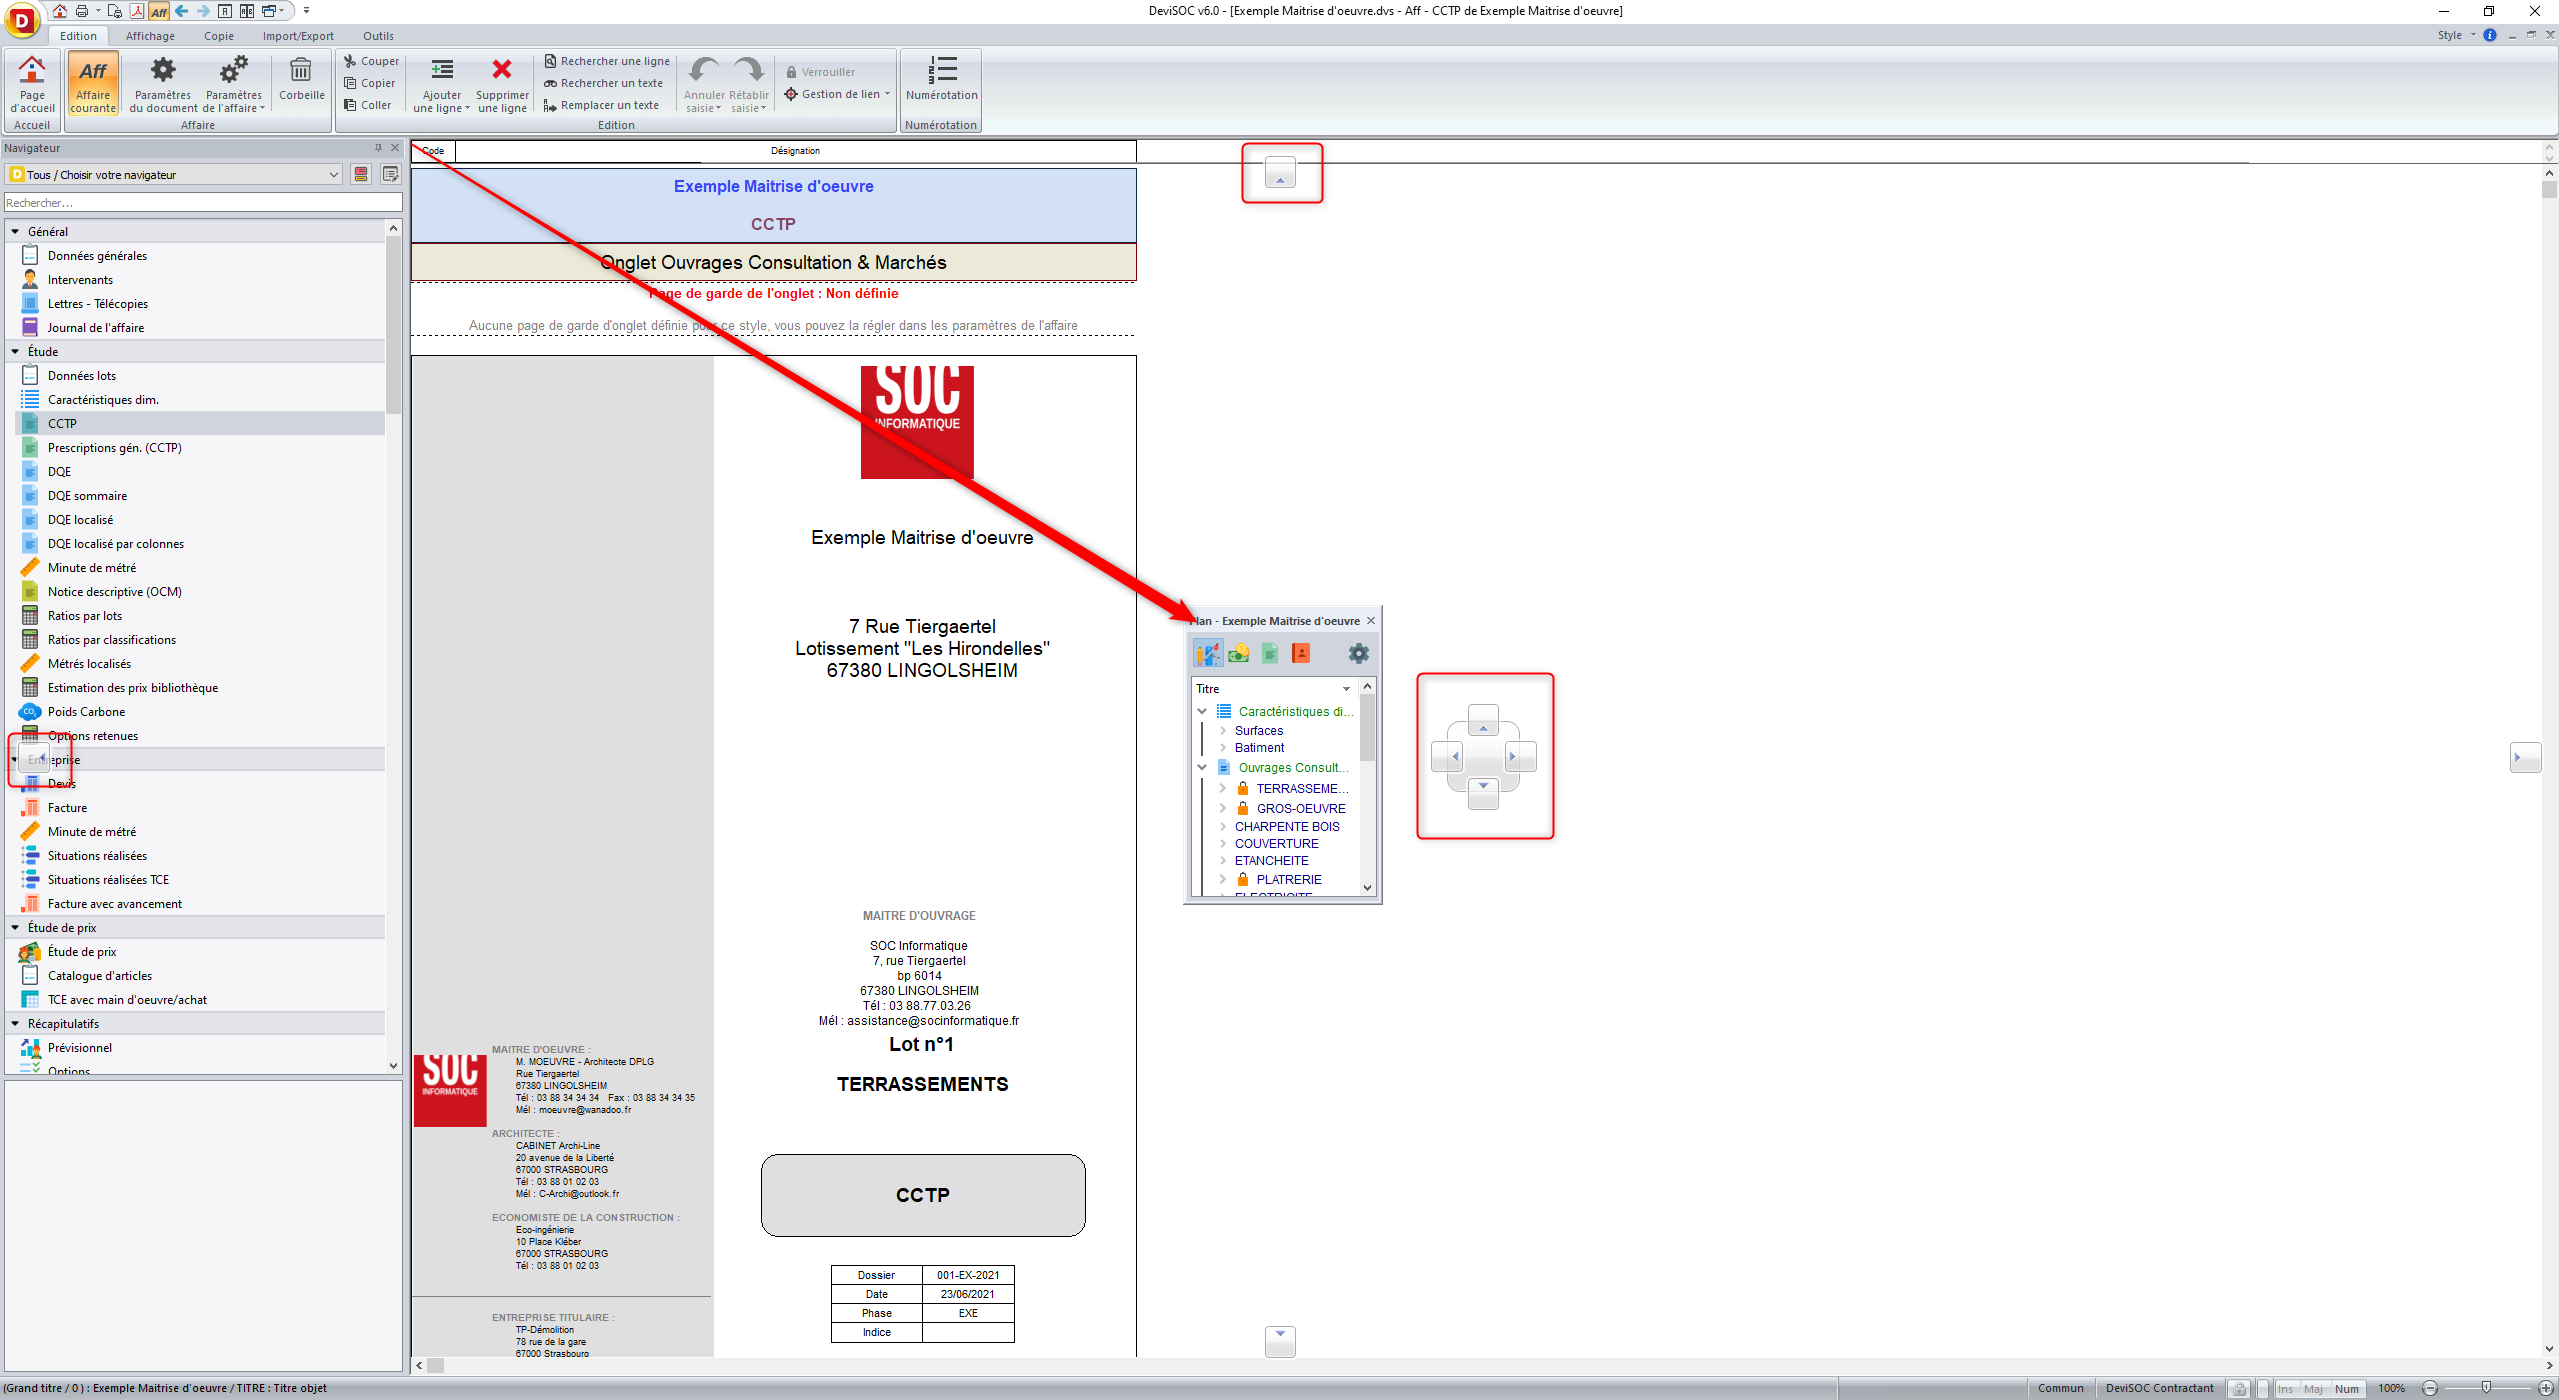This screenshot has width=2559, height=1400.
Task: Expand the TERRASSEMENTS node in Plan tree
Action: (x=1222, y=789)
